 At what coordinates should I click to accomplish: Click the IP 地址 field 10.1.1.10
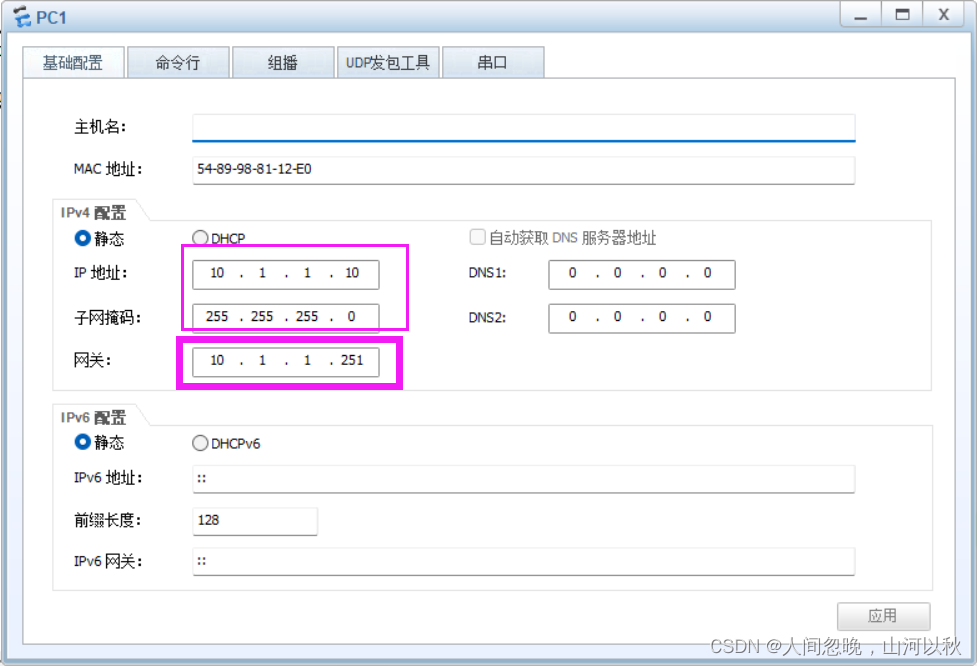pos(285,274)
